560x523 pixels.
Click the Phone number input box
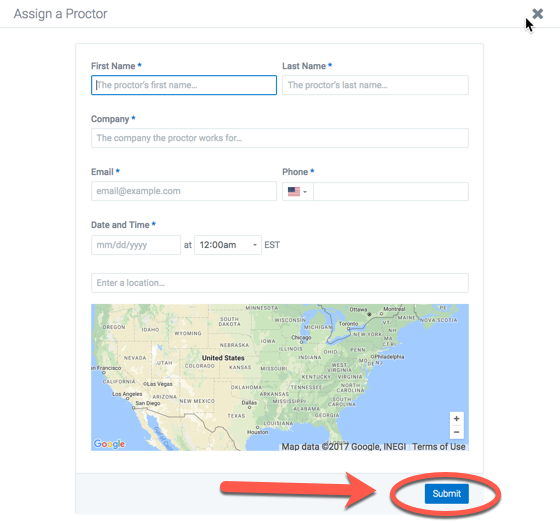(391, 191)
